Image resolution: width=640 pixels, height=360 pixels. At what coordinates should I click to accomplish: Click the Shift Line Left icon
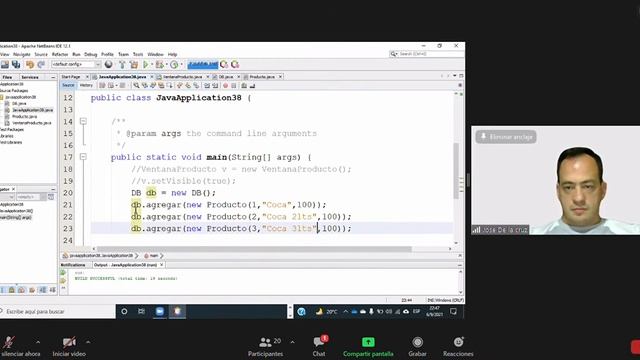[x=207, y=85]
